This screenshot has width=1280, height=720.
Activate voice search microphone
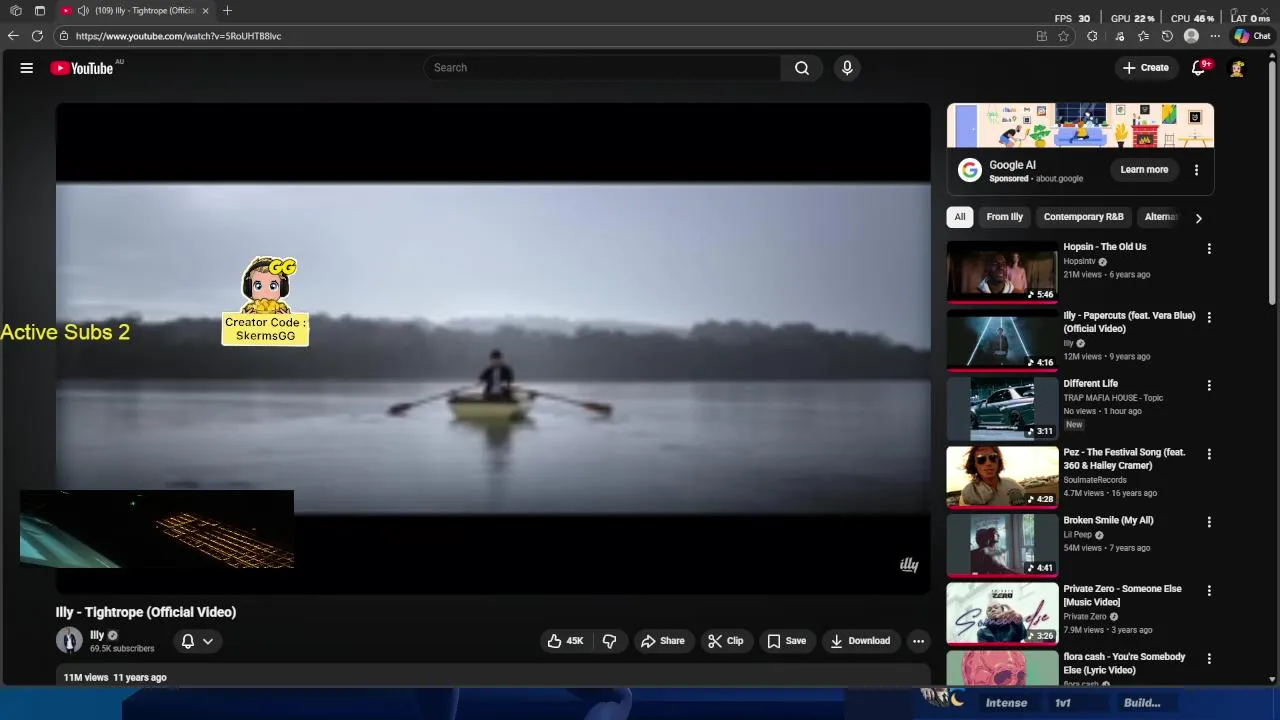847,68
